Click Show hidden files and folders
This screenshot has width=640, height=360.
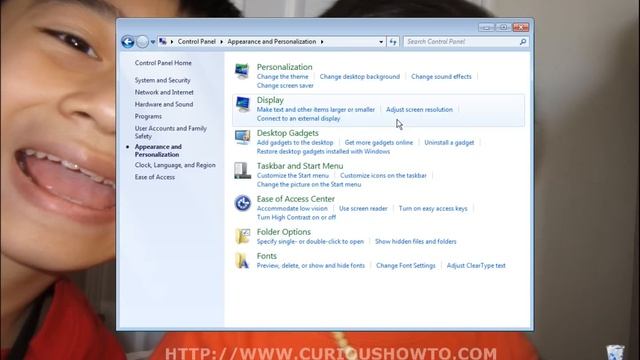(416, 242)
